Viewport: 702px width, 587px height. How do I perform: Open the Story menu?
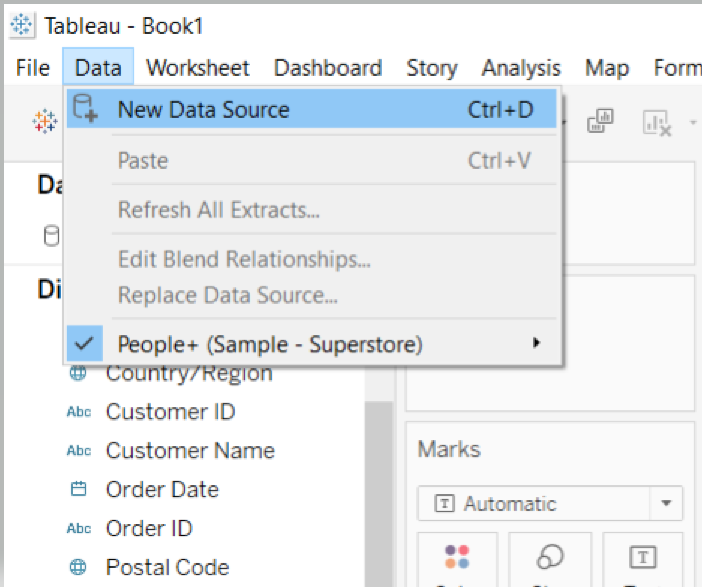pos(432,68)
